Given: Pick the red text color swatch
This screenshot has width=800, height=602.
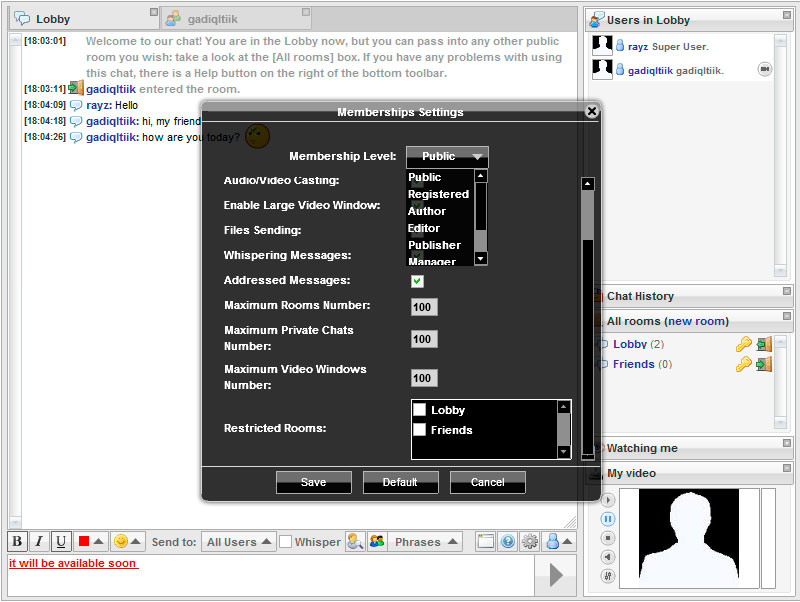Looking at the screenshot, I should click(x=84, y=541).
